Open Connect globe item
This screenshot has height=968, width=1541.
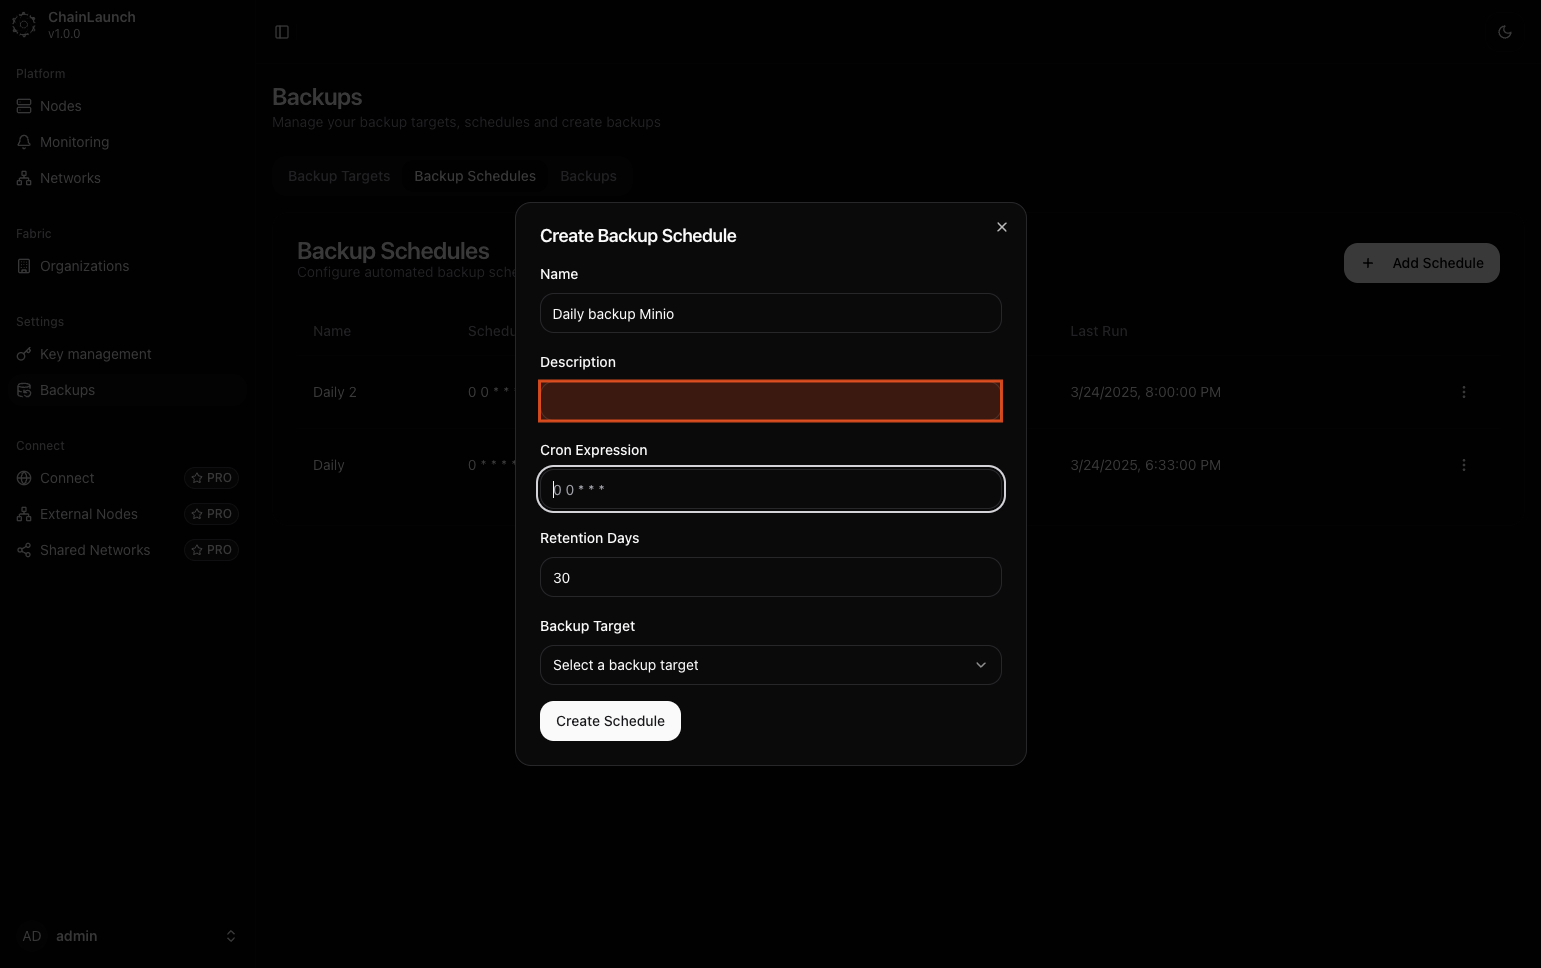tap(67, 478)
